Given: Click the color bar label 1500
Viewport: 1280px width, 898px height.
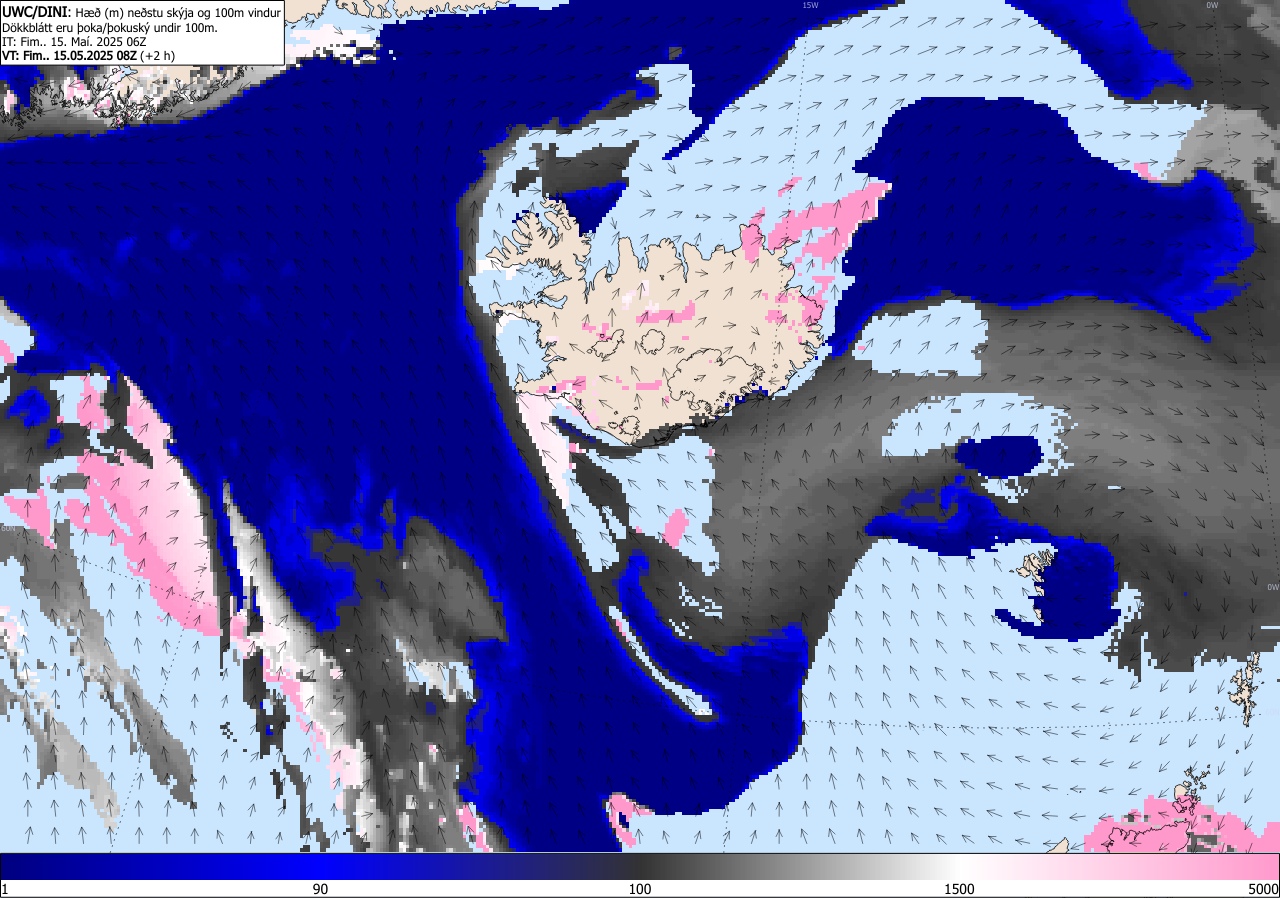Looking at the screenshot, I should (960, 889).
